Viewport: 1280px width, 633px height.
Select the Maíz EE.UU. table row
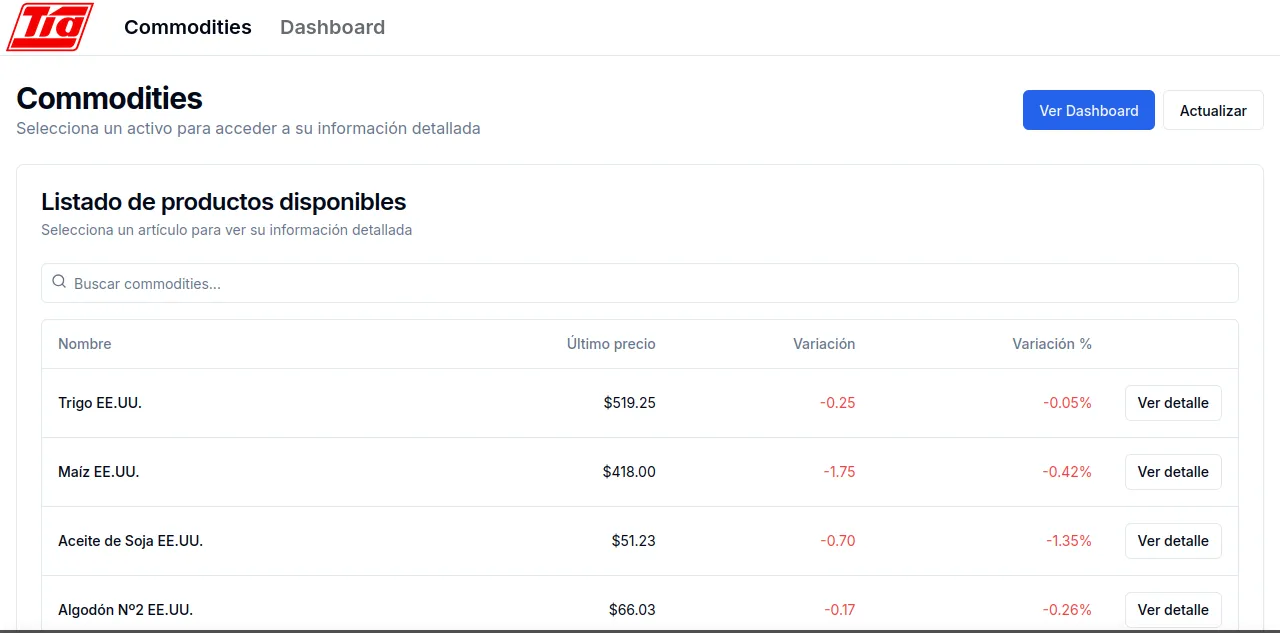pyautogui.click(x=400, y=471)
